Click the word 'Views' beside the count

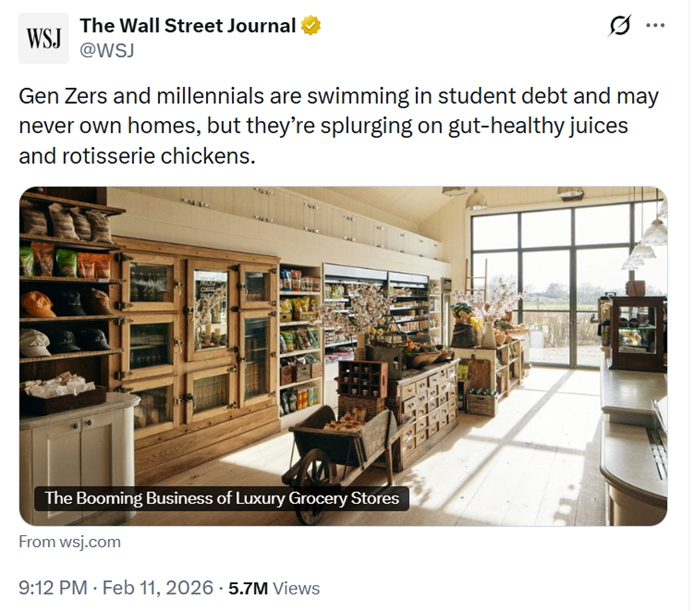pyautogui.click(x=296, y=588)
